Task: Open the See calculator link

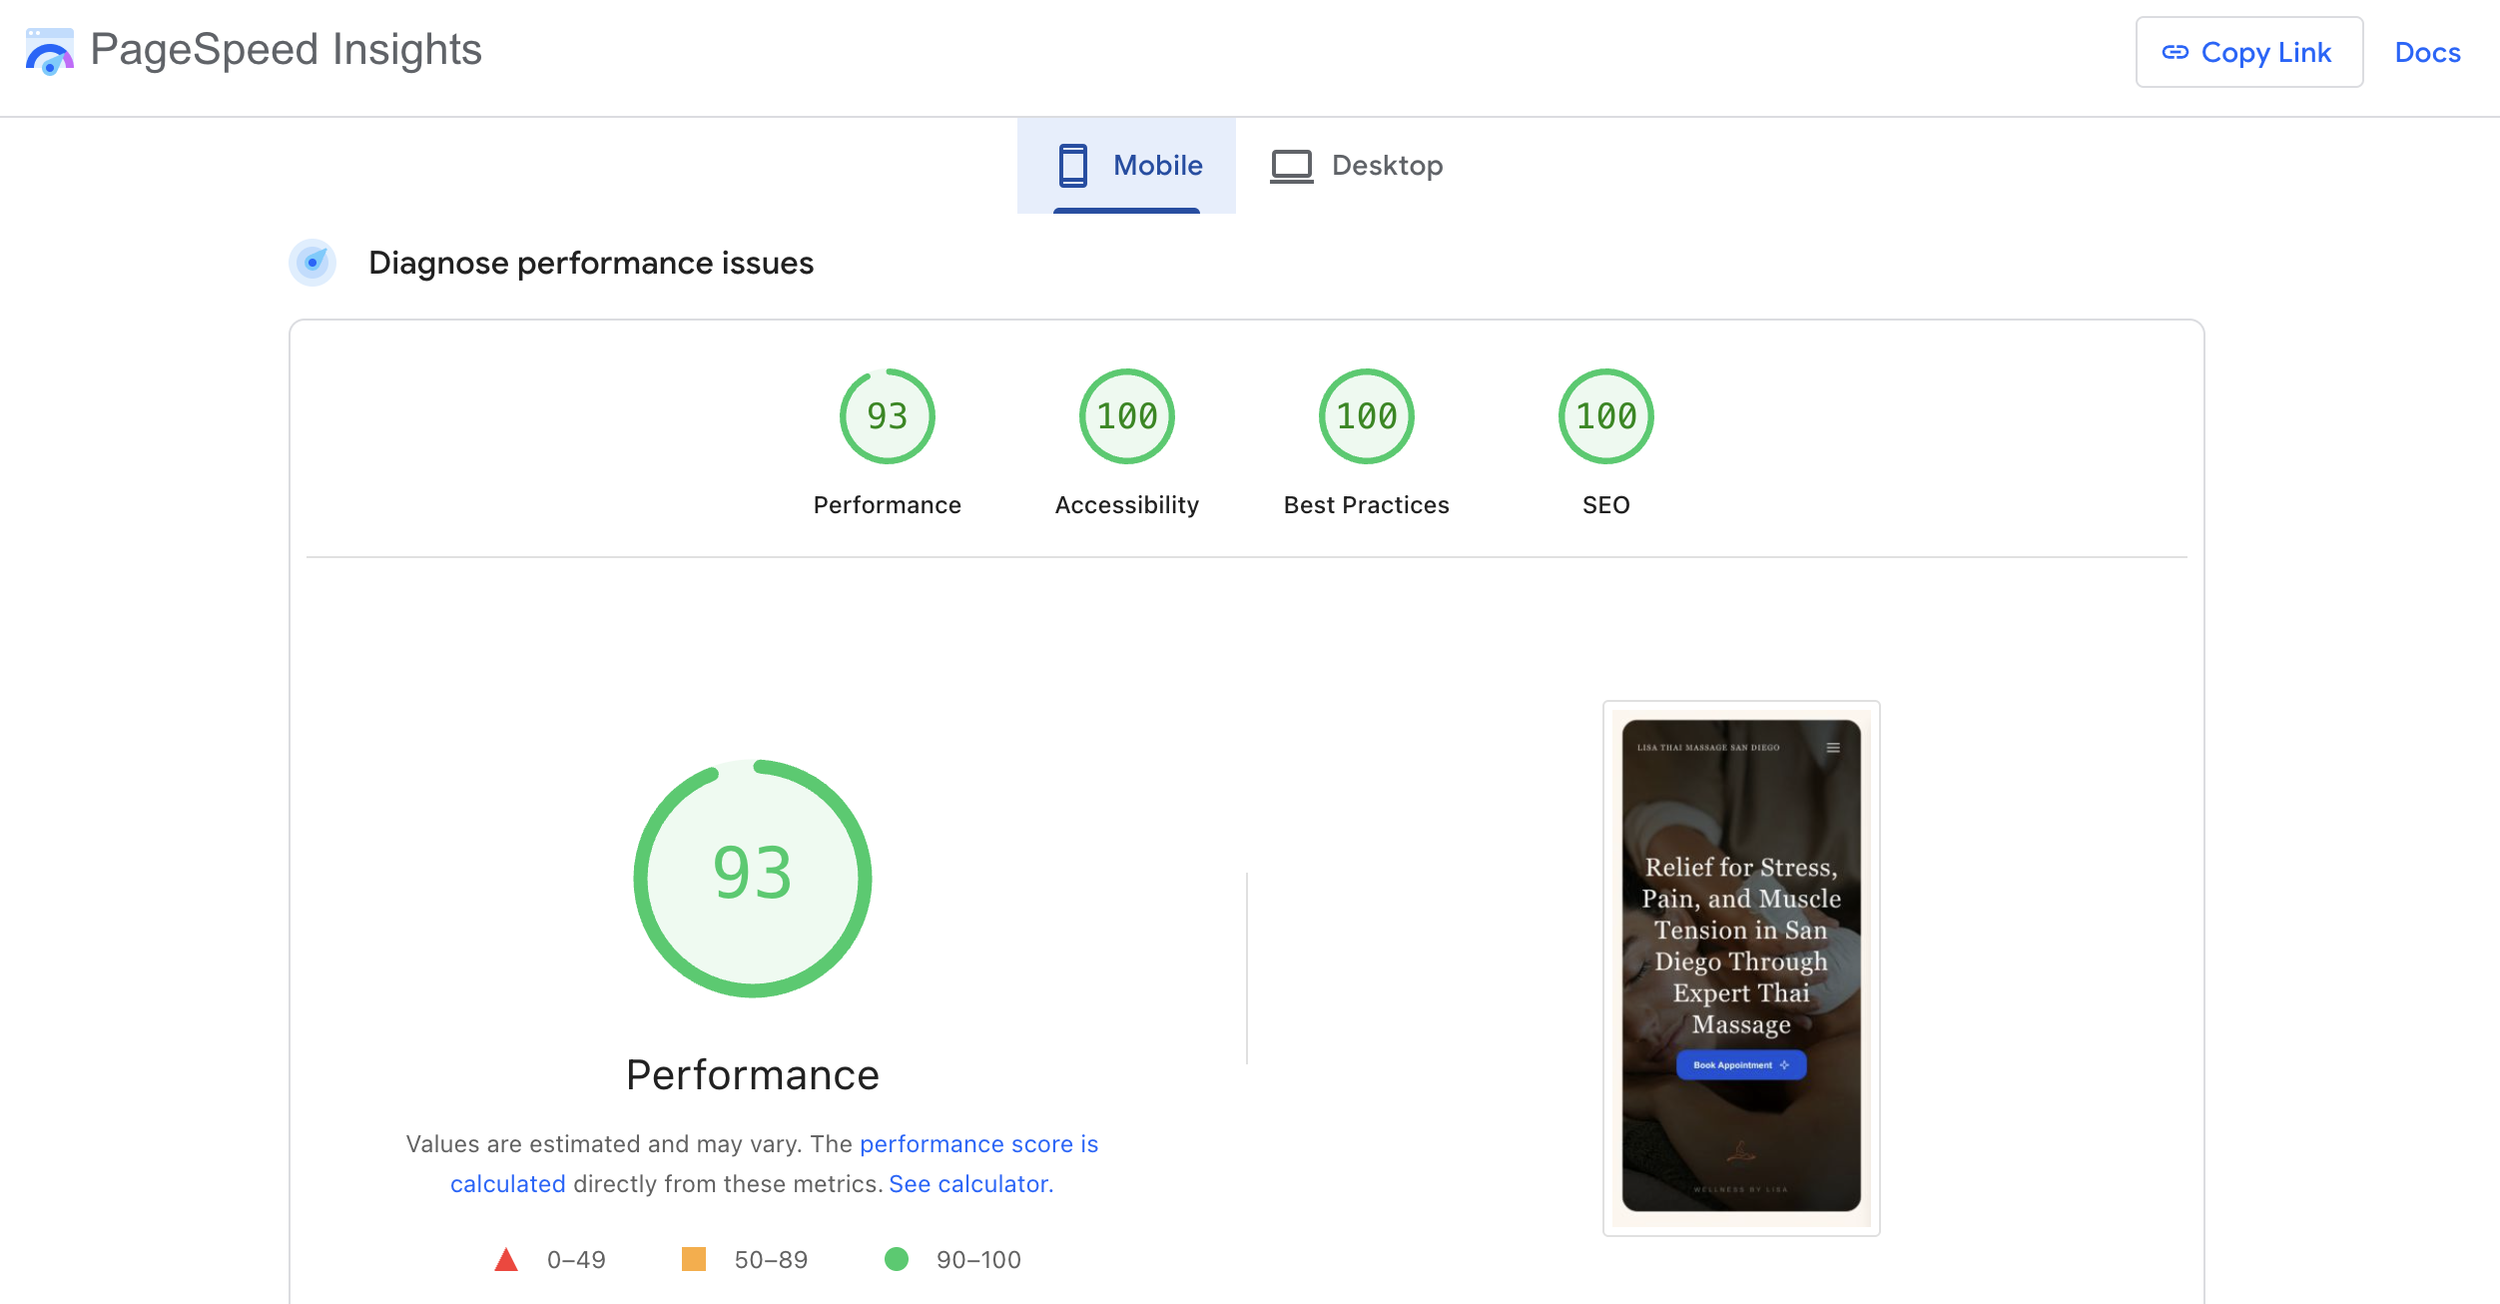Action: [970, 1184]
